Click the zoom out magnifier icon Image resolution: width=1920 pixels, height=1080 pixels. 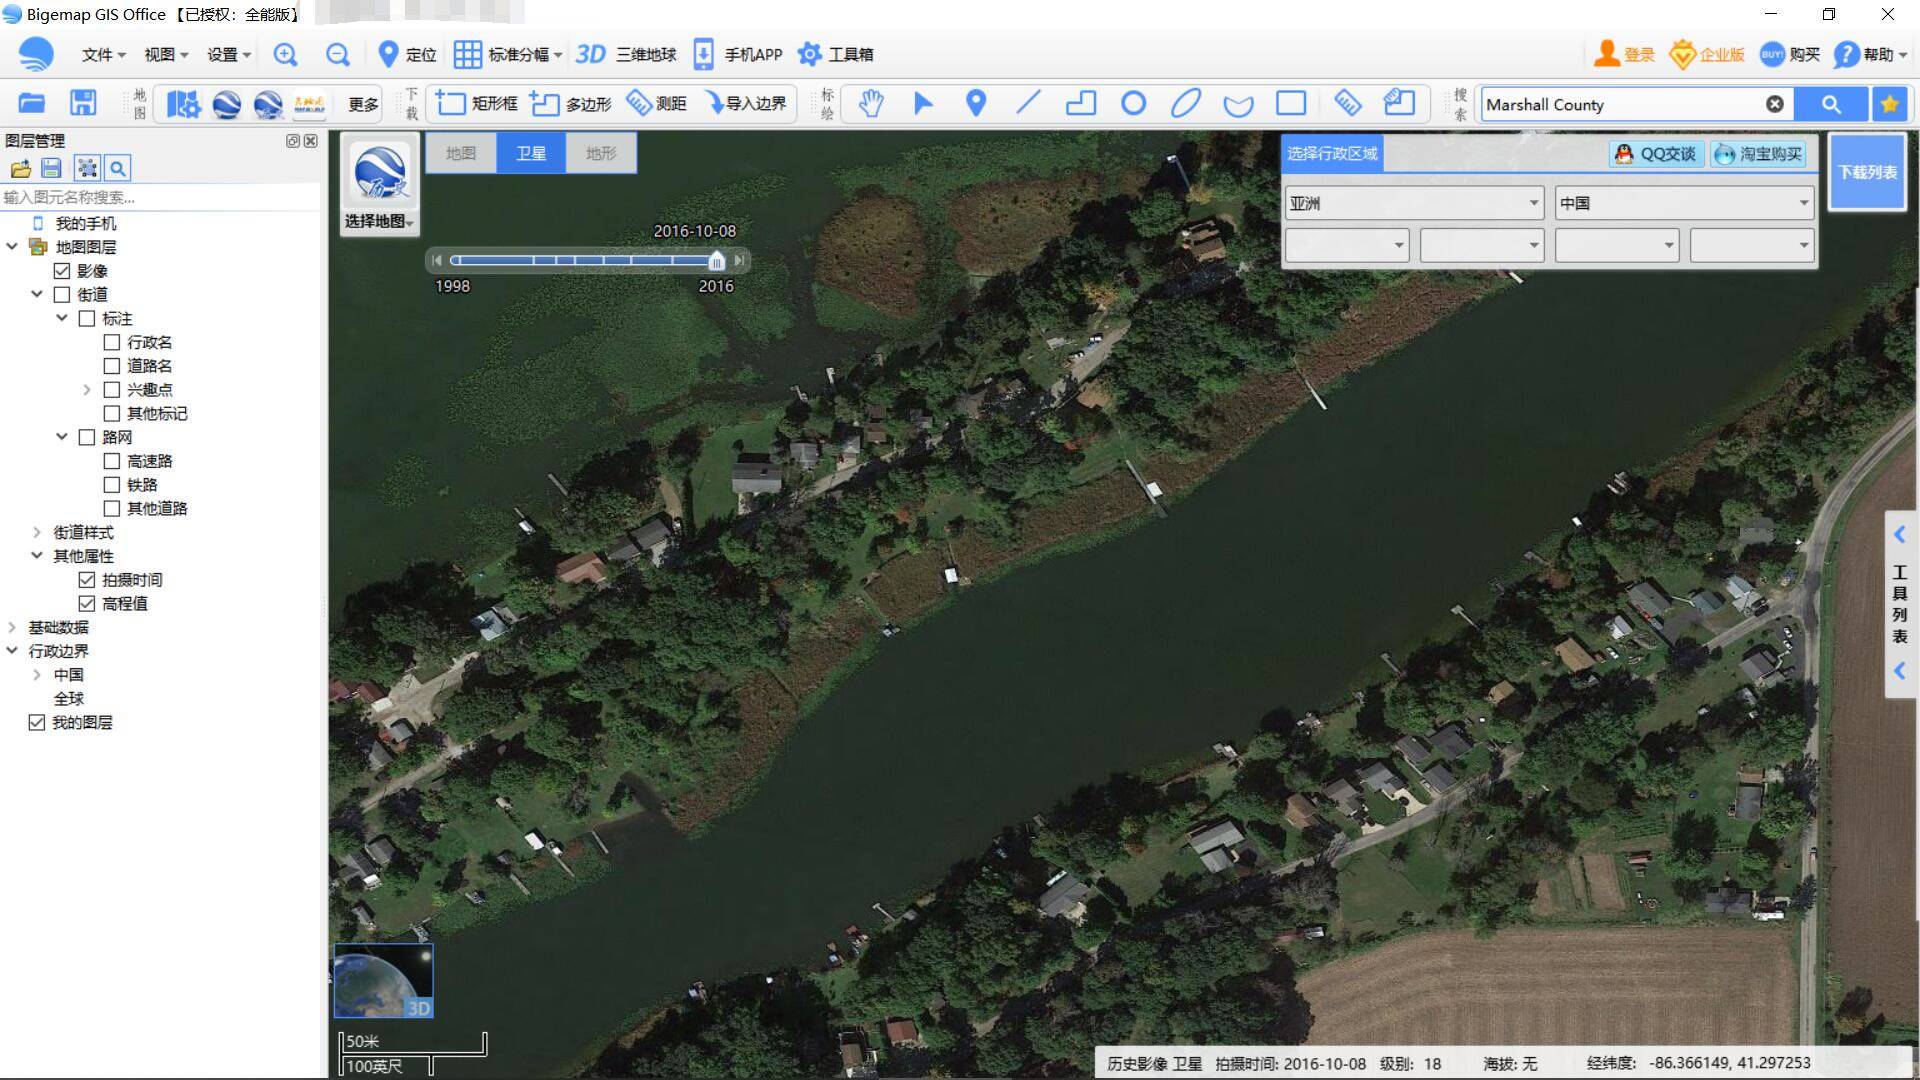point(338,55)
